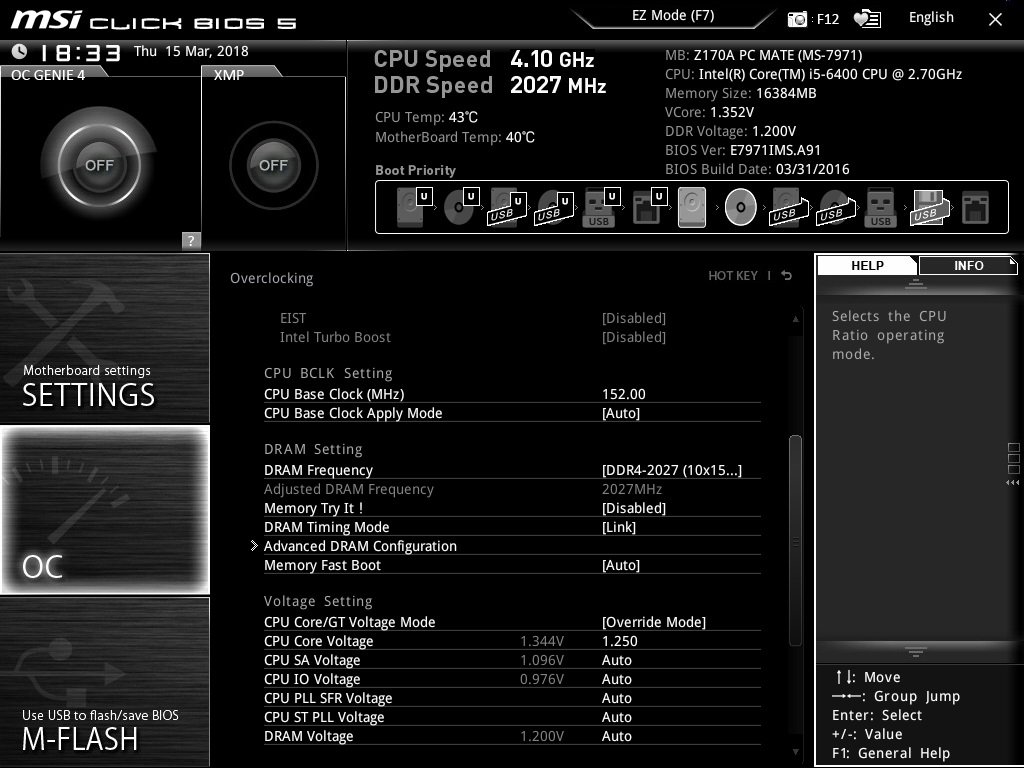Select the USB floppy boot device

click(928, 208)
